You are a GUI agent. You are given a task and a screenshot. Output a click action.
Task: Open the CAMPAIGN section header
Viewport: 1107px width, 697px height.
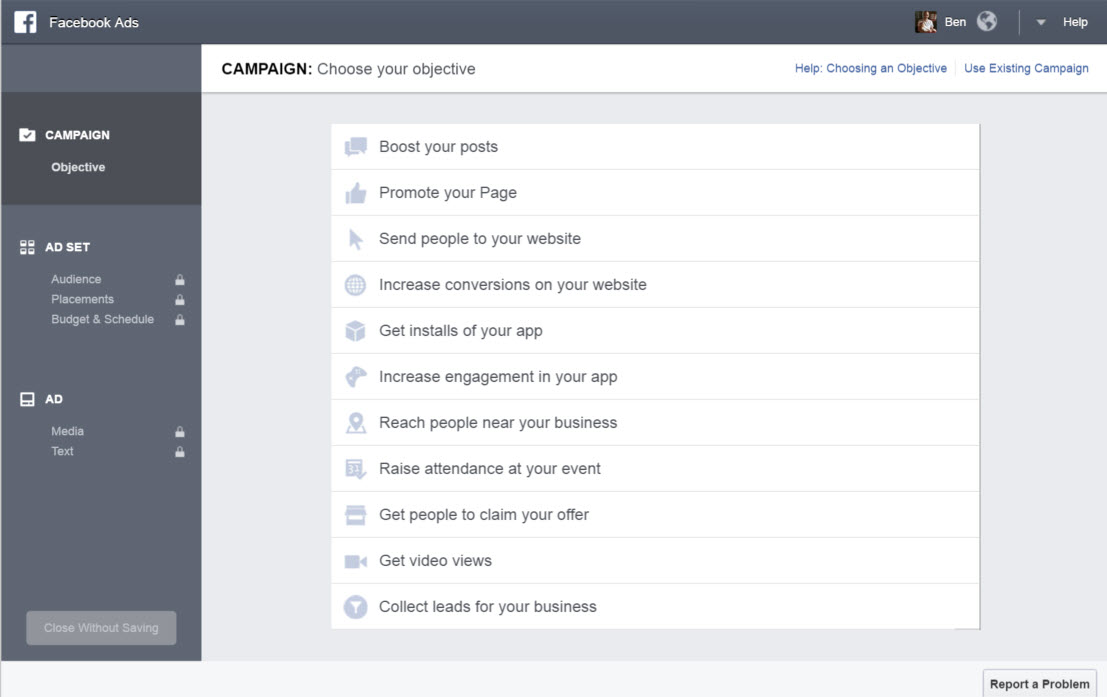tap(77, 135)
